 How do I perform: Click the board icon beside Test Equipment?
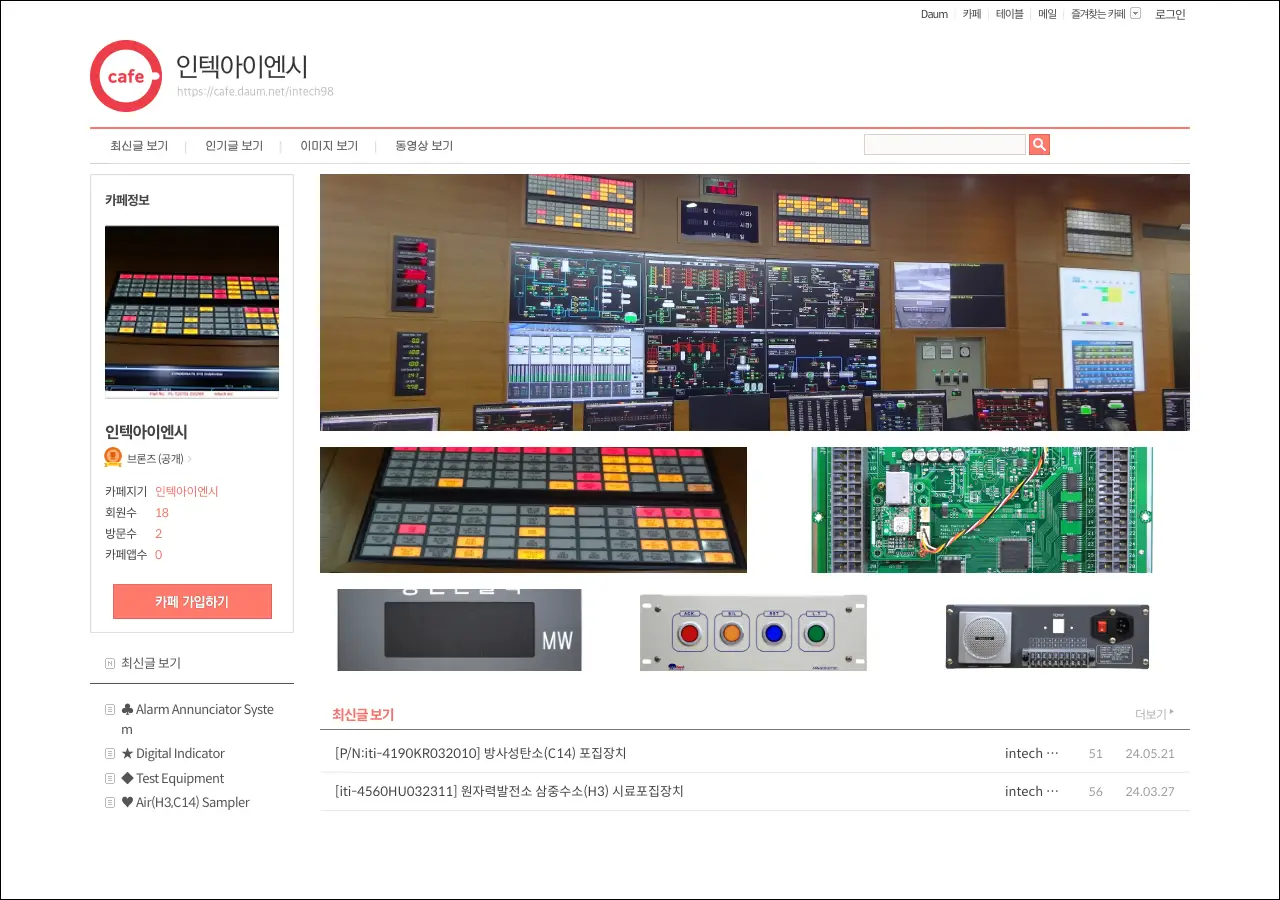(x=110, y=779)
